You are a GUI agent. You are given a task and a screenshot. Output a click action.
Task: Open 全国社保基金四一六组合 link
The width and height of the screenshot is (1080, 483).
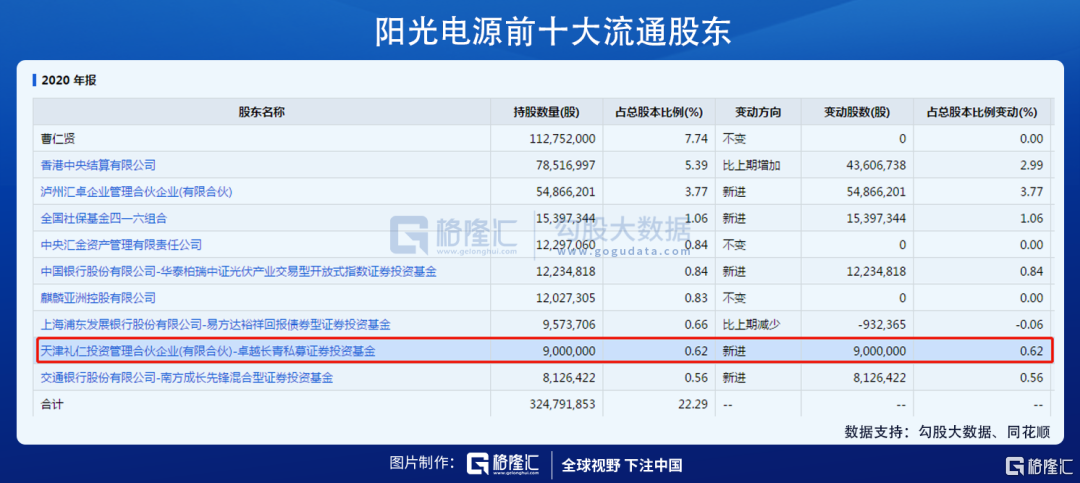pyautogui.click(x=103, y=219)
